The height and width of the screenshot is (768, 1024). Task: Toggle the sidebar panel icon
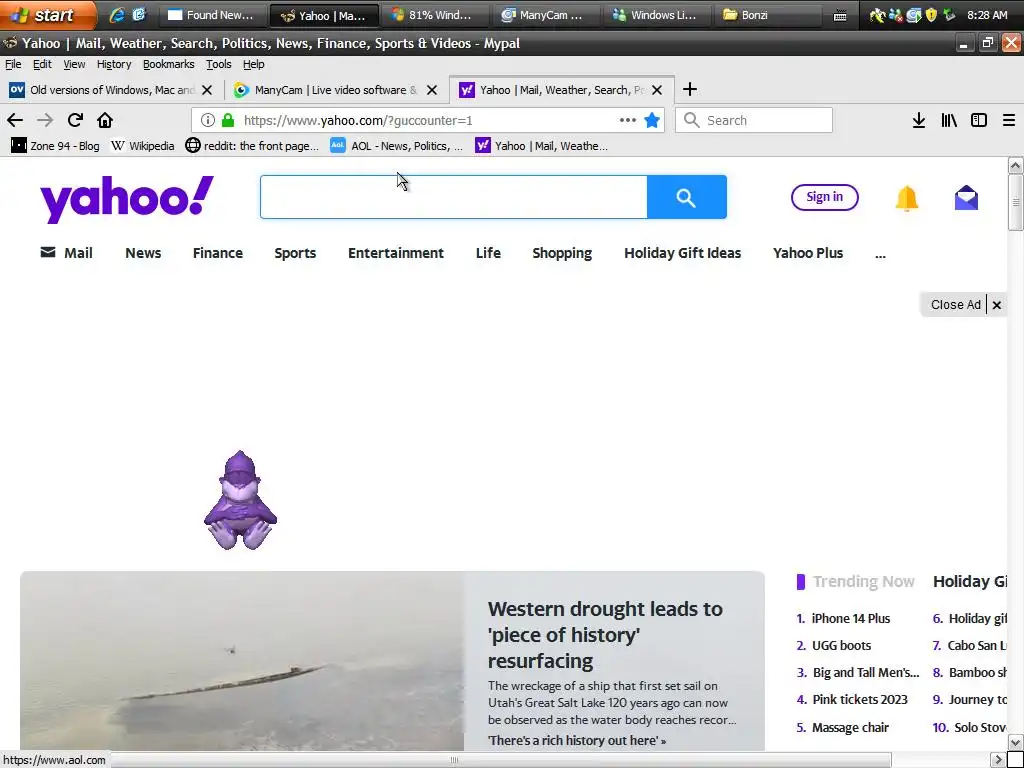[x=978, y=120]
